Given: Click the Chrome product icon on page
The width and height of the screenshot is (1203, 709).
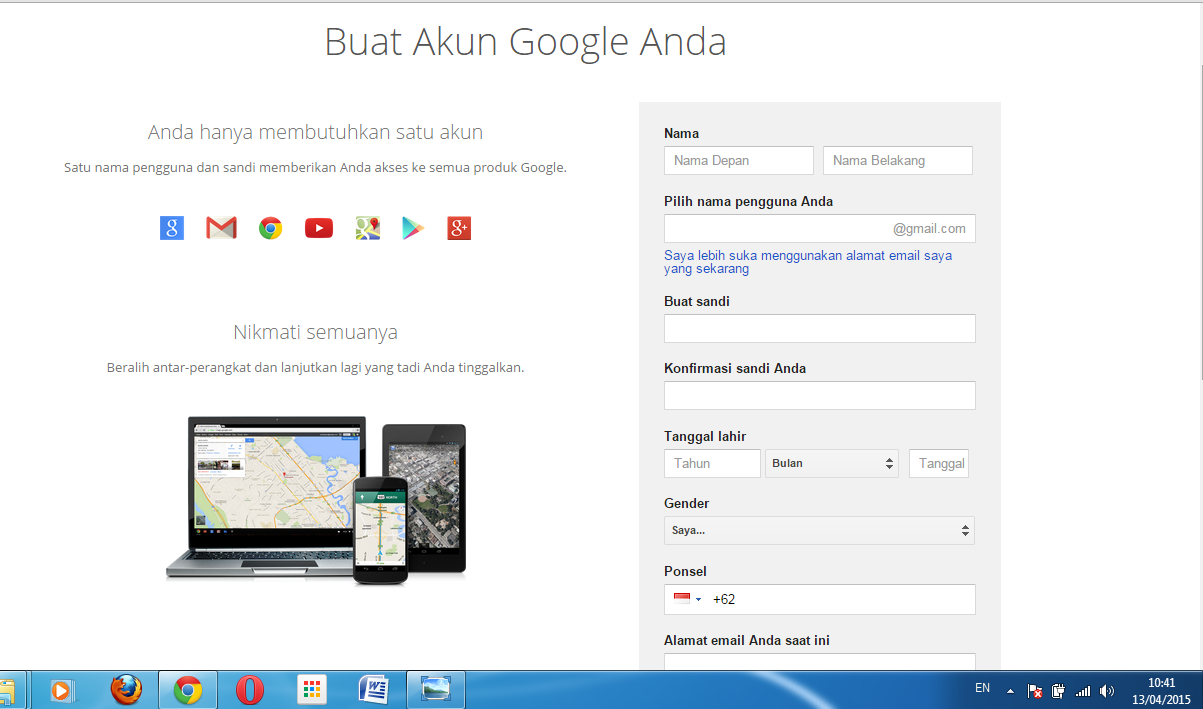Looking at the screenshot, I should pos(270,228).
